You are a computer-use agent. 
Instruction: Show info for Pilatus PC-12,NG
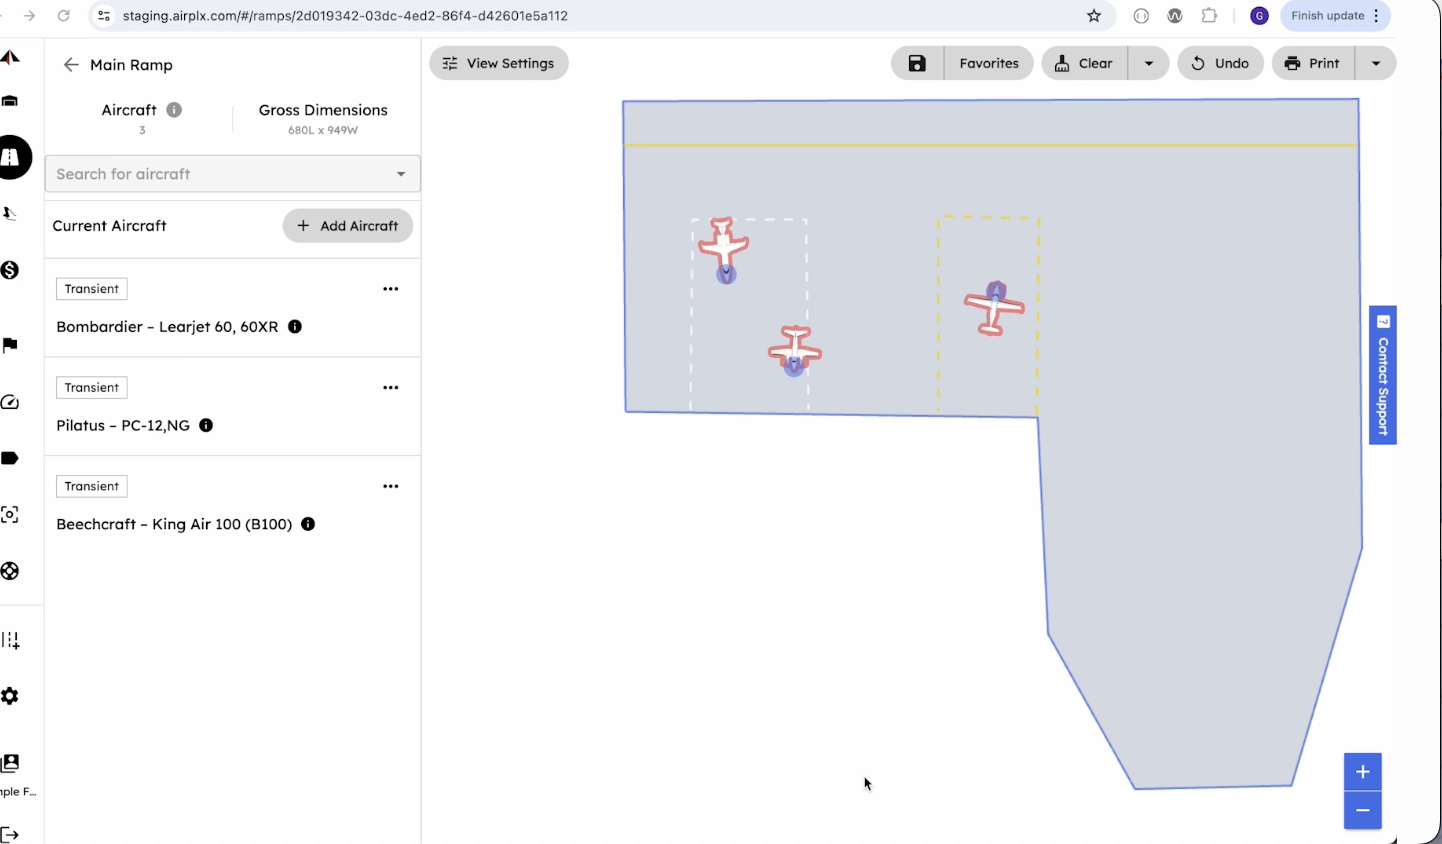pos(206,425)
